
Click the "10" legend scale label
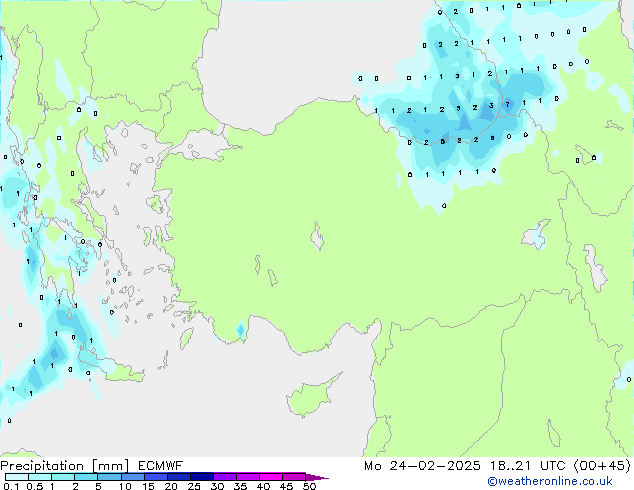(x=125, y=486)
